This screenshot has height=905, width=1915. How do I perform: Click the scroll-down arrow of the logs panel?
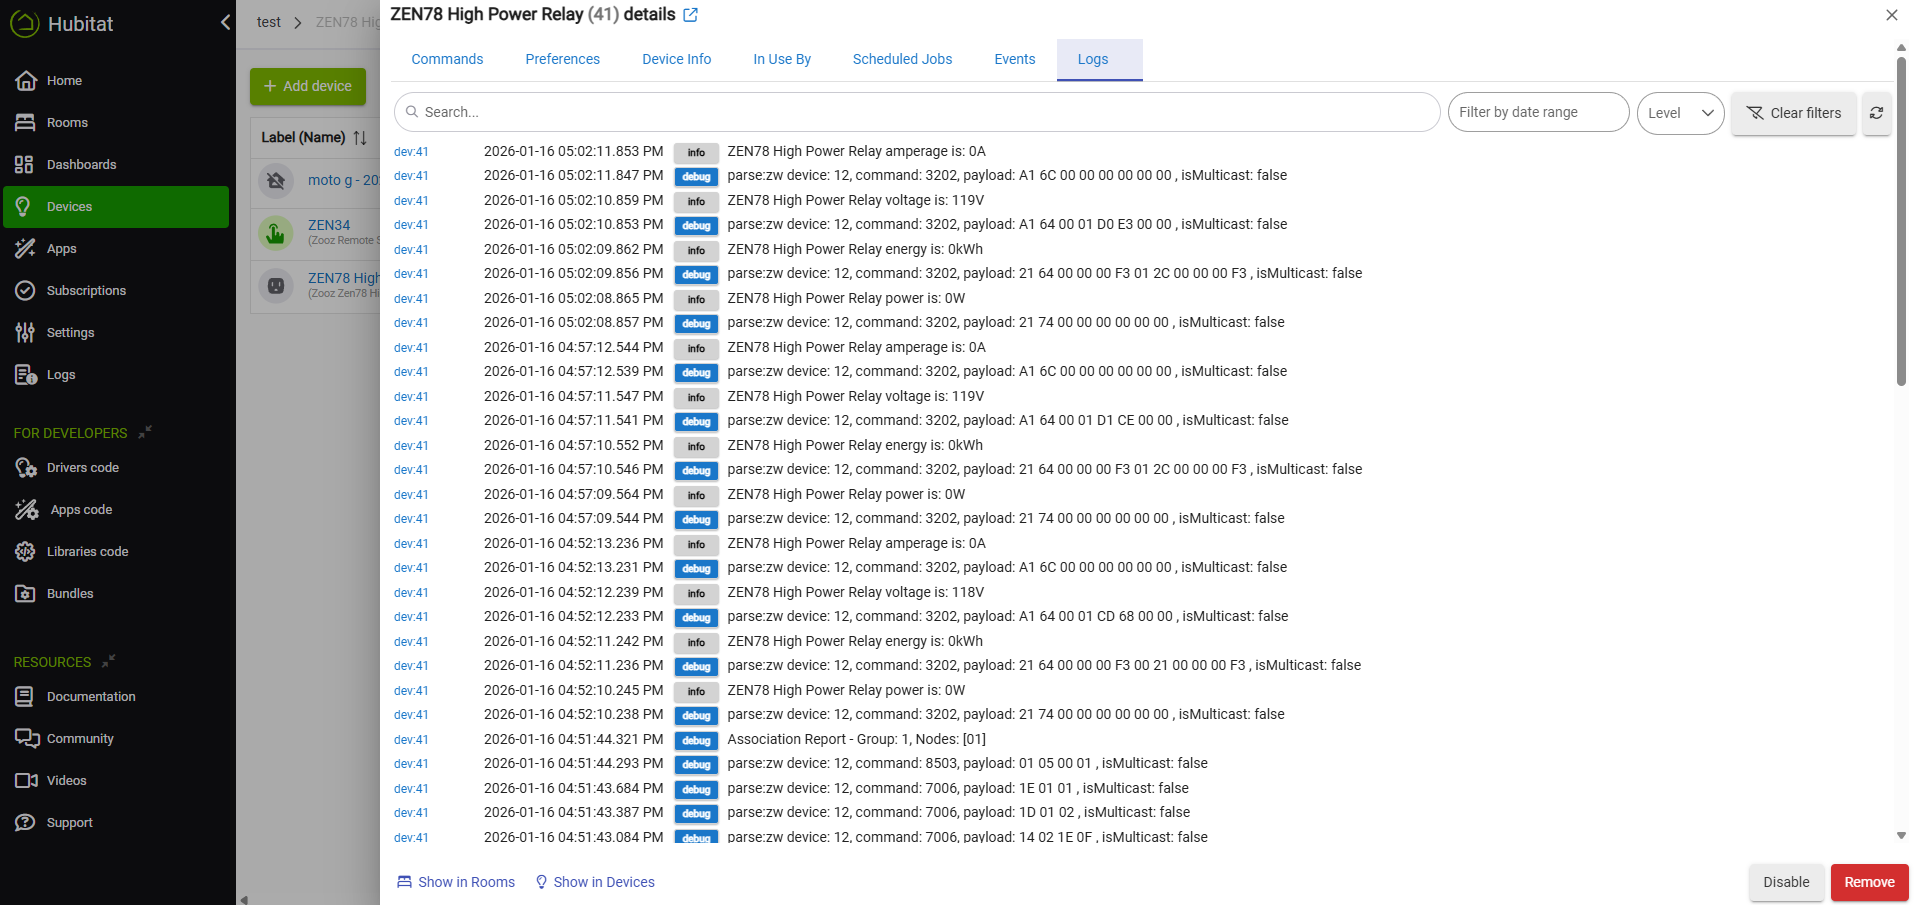(x=1901, y=835)
